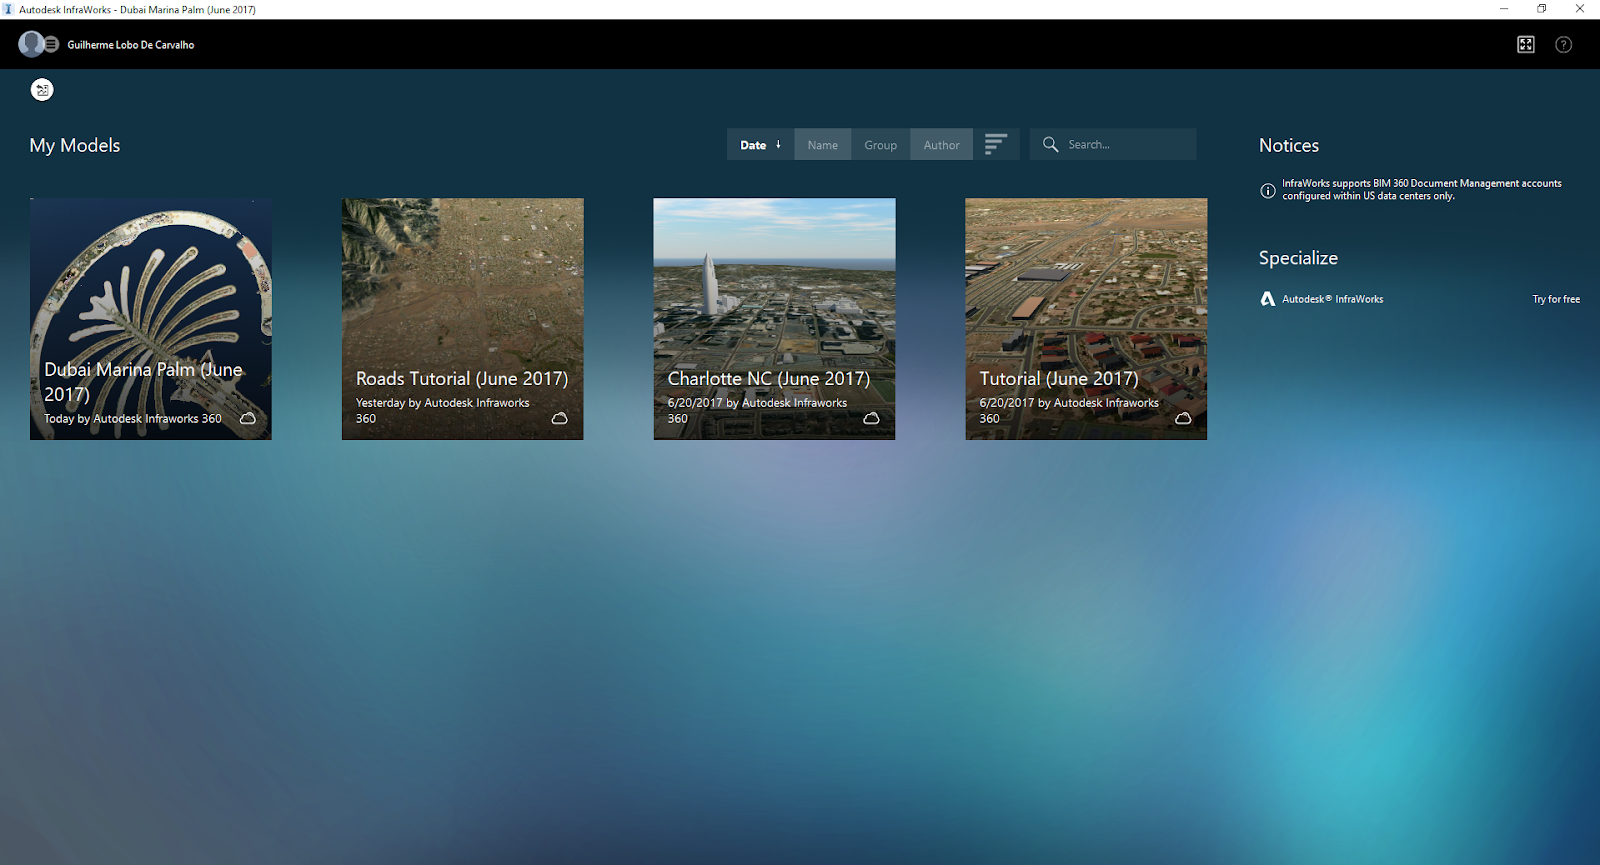Click Autodesk InfraWorks specialize entry

click(x=1333, y=299)
